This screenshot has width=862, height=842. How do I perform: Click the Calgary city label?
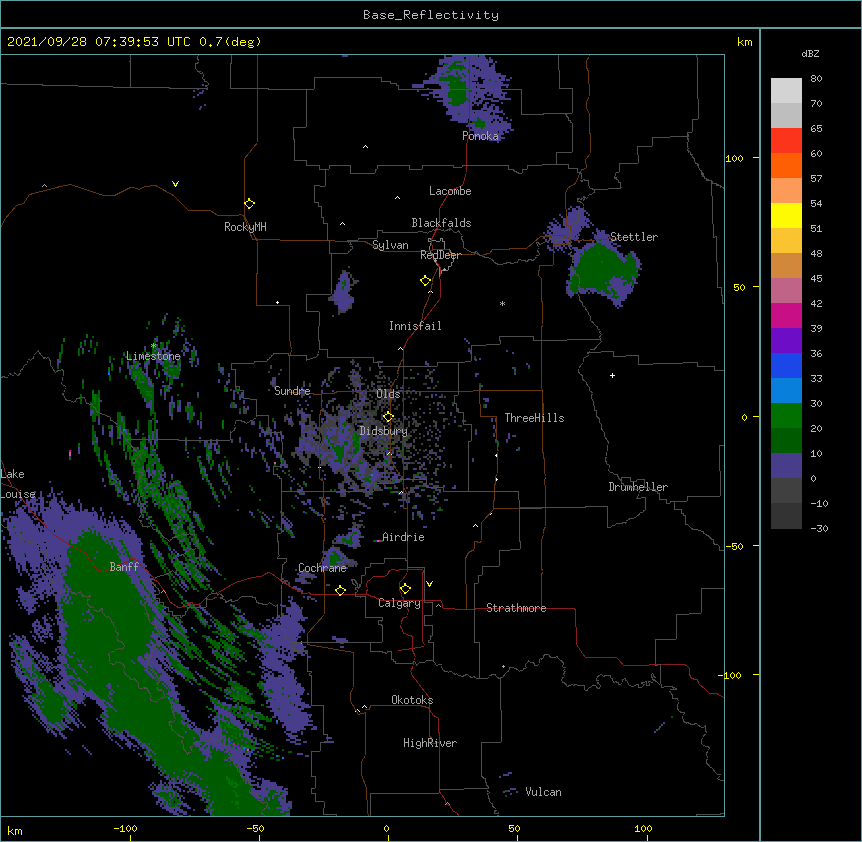coord(399,603)
